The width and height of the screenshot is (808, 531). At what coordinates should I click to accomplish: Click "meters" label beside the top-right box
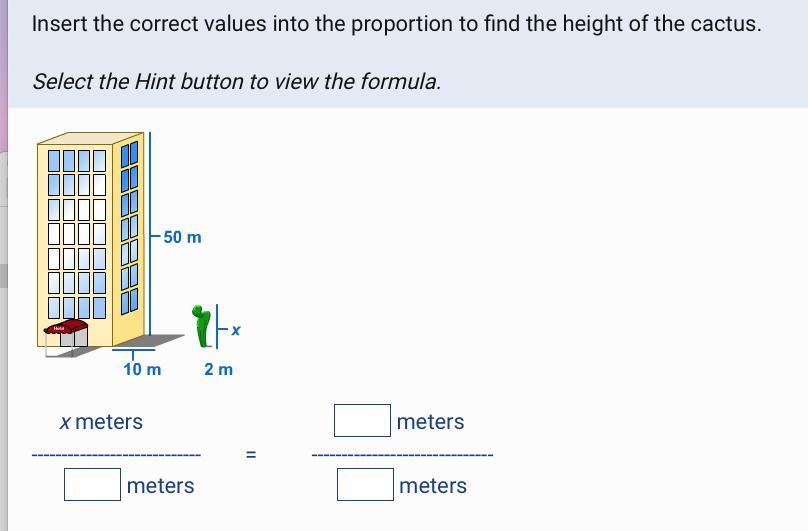tap(430, 422)
